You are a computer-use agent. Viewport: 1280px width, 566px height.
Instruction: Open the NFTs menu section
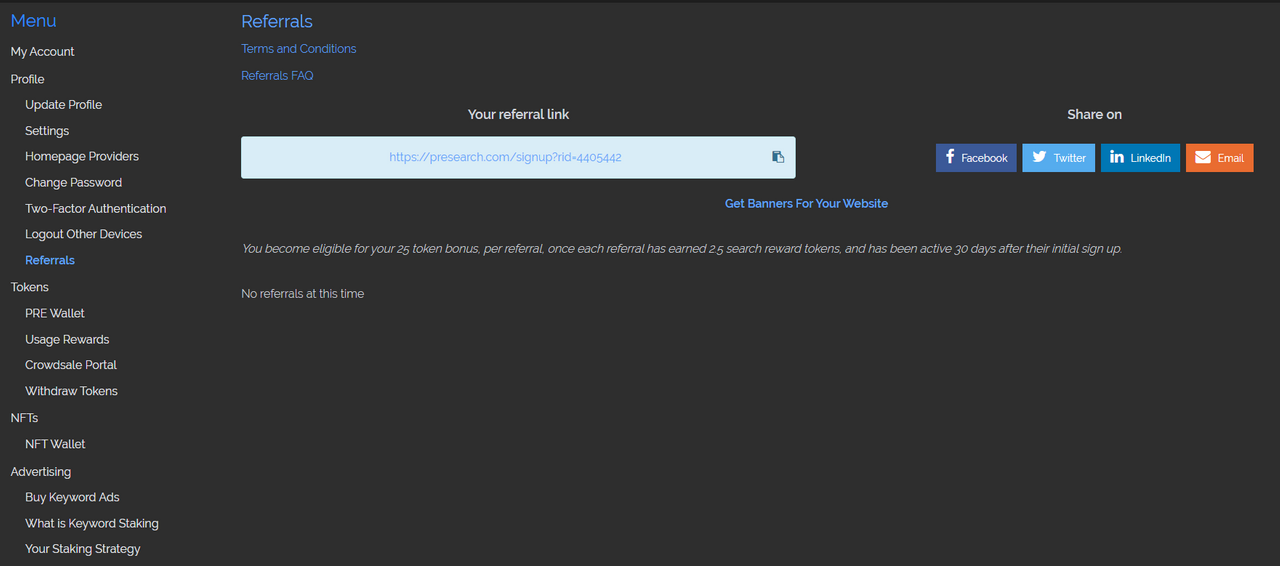pyautogui.click(x=24, y=418)
